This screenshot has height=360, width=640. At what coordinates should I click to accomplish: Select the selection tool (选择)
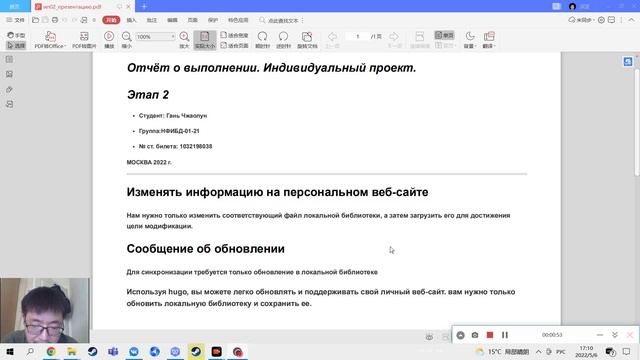click(16, 45)
